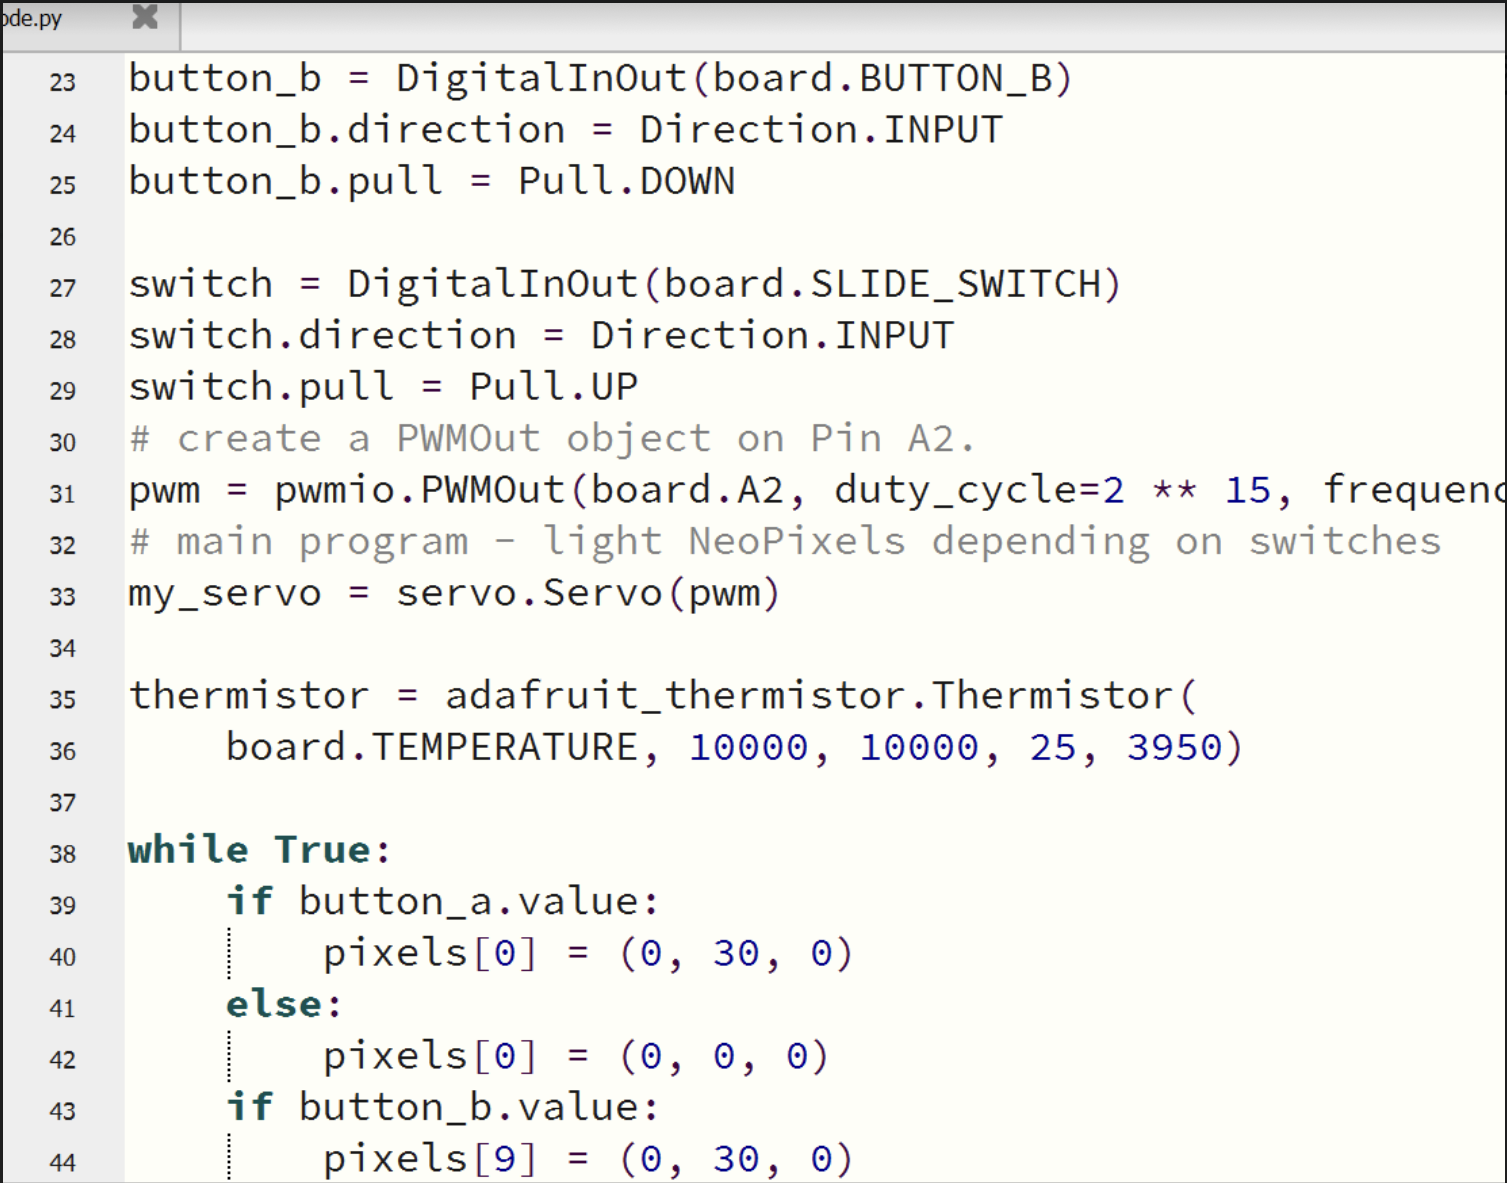Click comment 'main program - light NeoPixels'
1507x1183 pixels.
(541, 541)
